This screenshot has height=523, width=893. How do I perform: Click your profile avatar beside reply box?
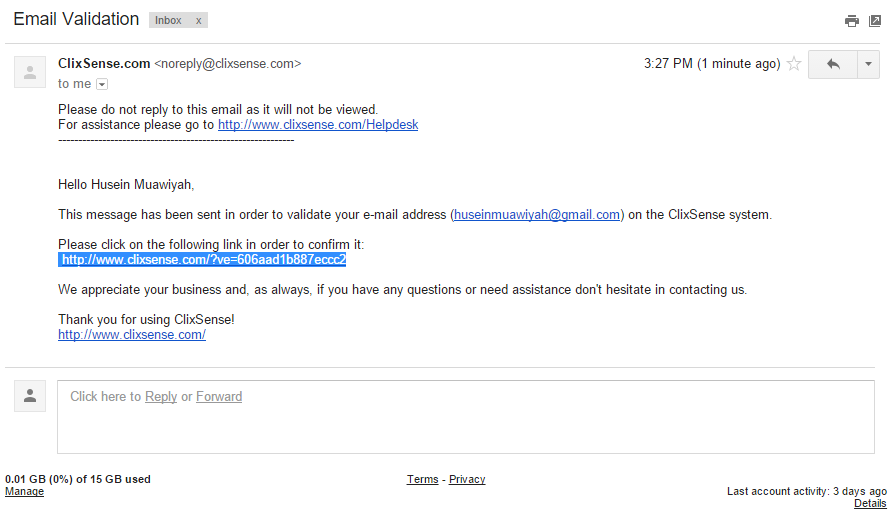(30, 396)
